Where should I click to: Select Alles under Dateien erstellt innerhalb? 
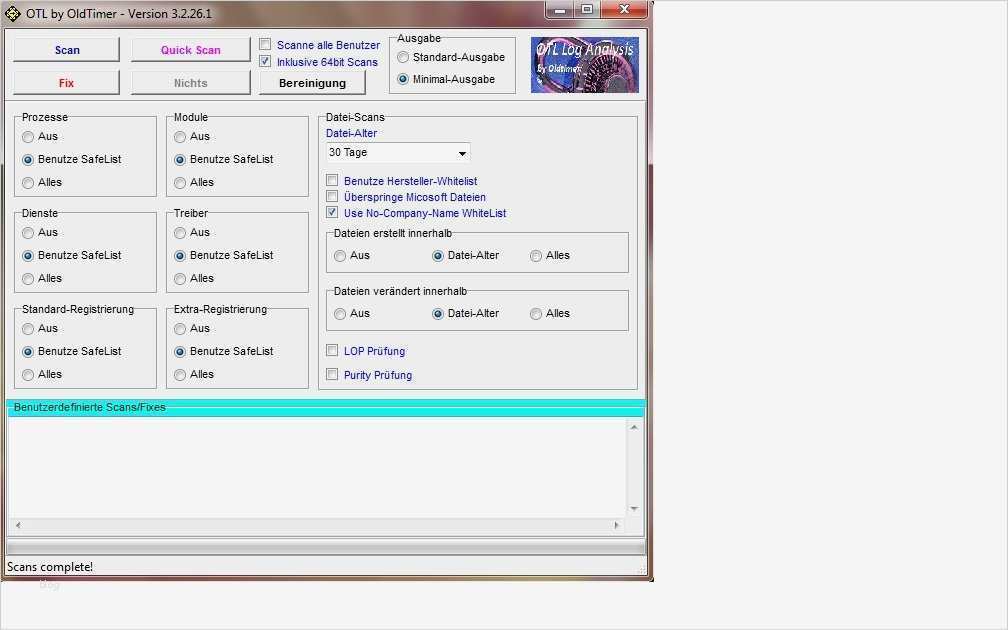pyautogui.click(x=536, y=256)
